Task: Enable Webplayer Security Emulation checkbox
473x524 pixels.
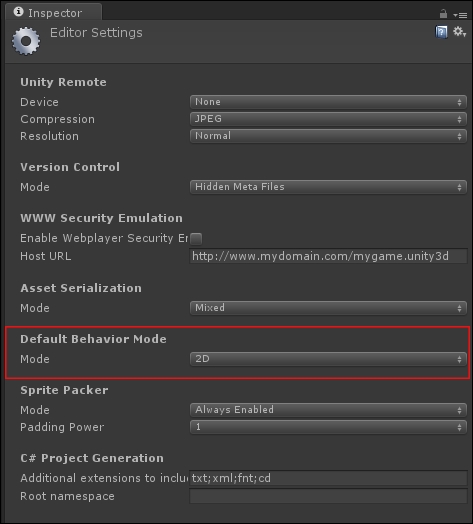Action: [196, 239]
